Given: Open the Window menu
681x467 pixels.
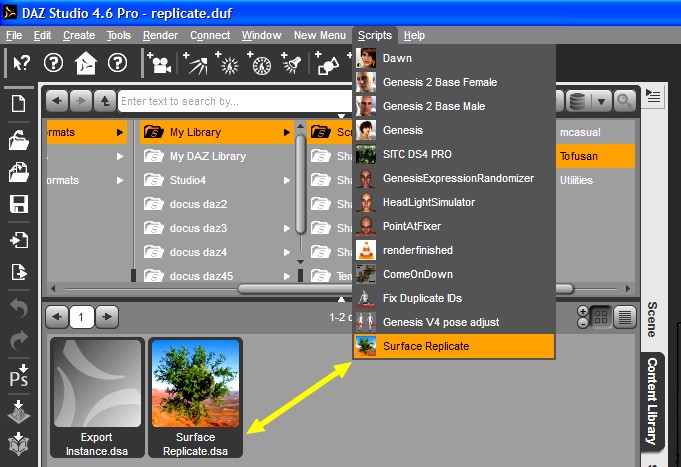Looking at the screenshot, I should pyautogui.click(x=261, y=35).
